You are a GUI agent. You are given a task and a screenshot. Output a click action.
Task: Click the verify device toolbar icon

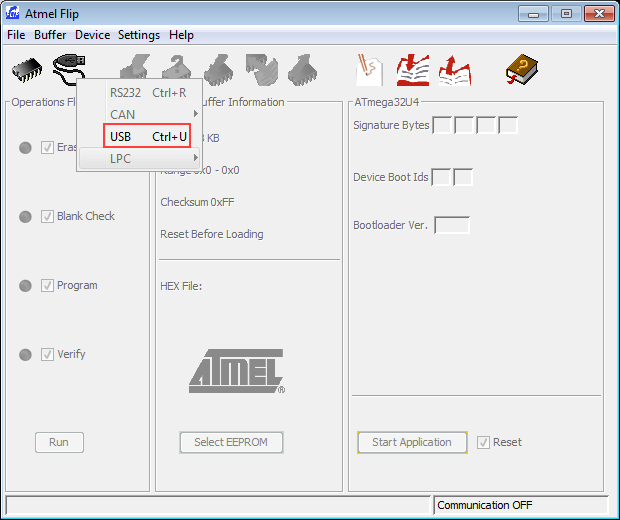[261, 70]
